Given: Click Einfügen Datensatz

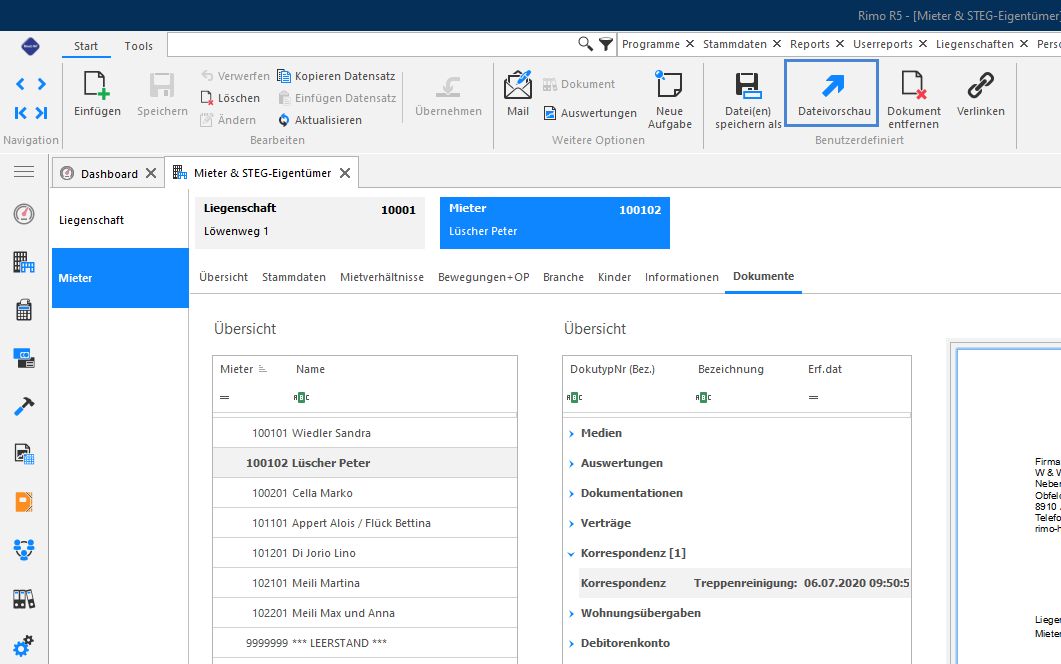Looking at the screenshot, I should 337,98.
